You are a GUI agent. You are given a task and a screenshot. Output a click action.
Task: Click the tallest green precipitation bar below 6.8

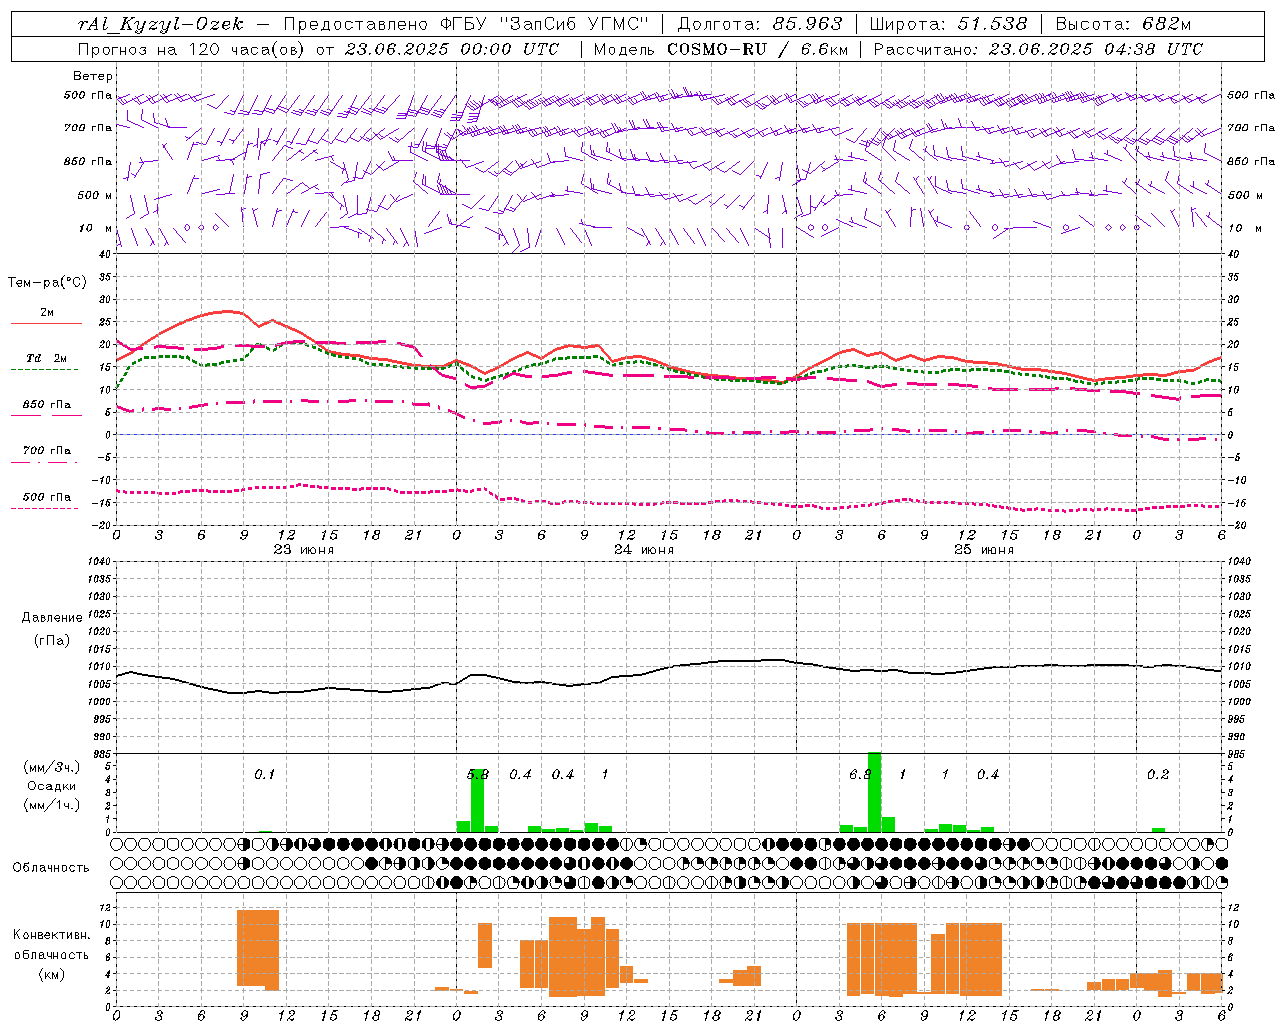[x=874, y=792]
